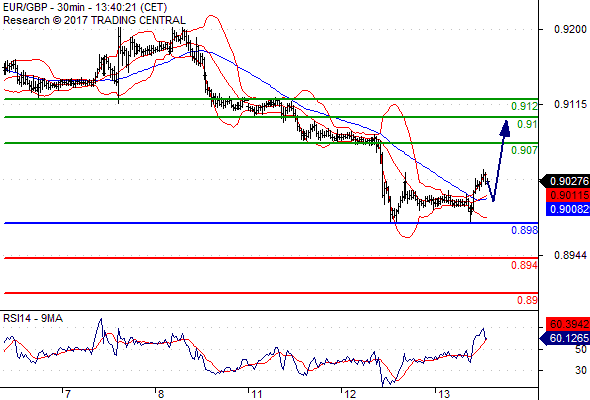Click the blue 0.90082 price tag
Screen dimensions: 590x400
pos(568,209)
